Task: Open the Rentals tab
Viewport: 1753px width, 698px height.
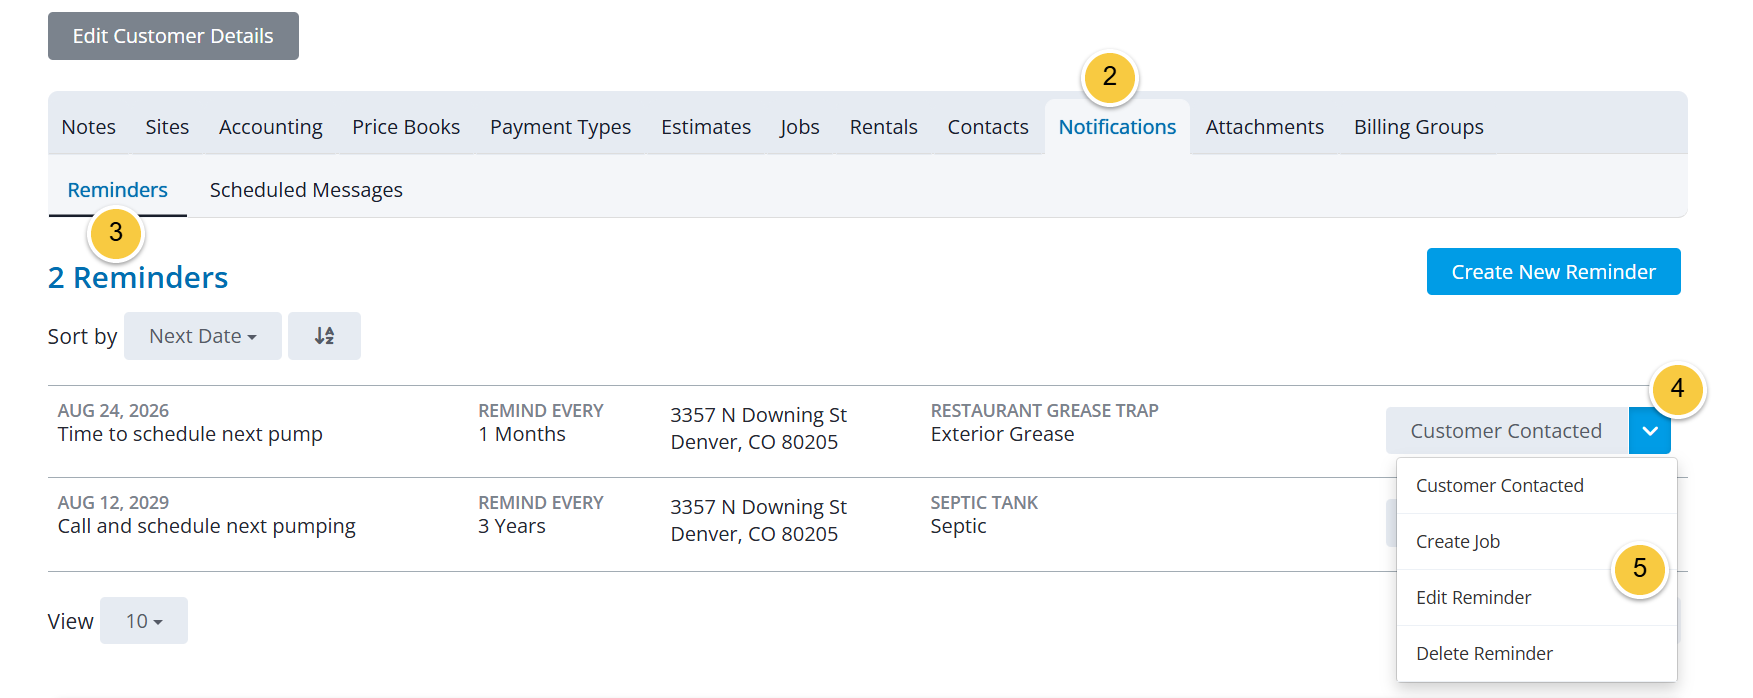Action: point(884,127)
